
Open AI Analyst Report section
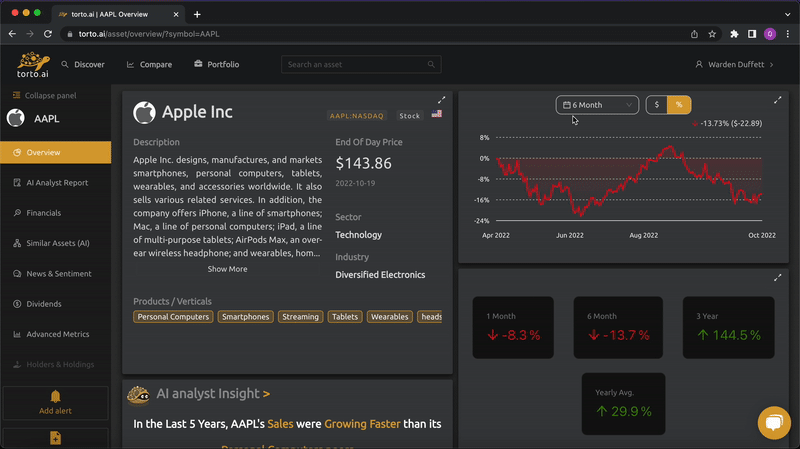[56, 183]
